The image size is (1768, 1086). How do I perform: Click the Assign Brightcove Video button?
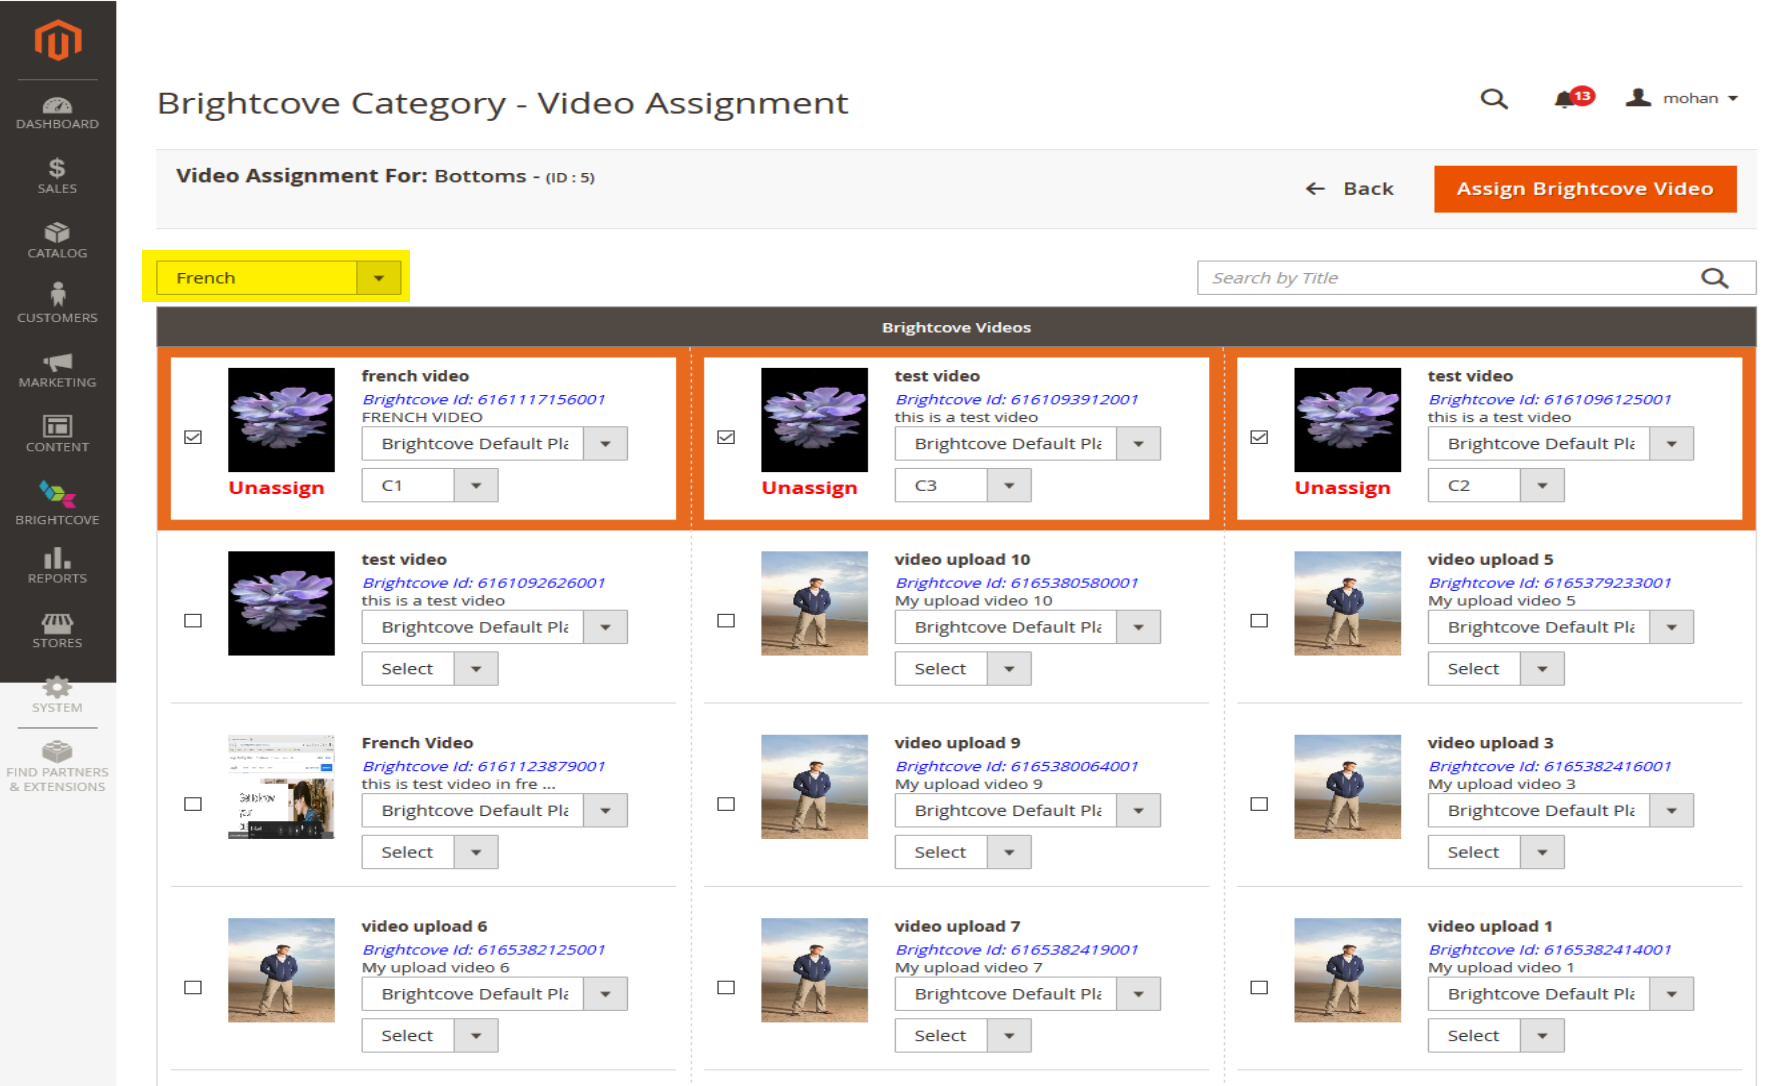1584,188
